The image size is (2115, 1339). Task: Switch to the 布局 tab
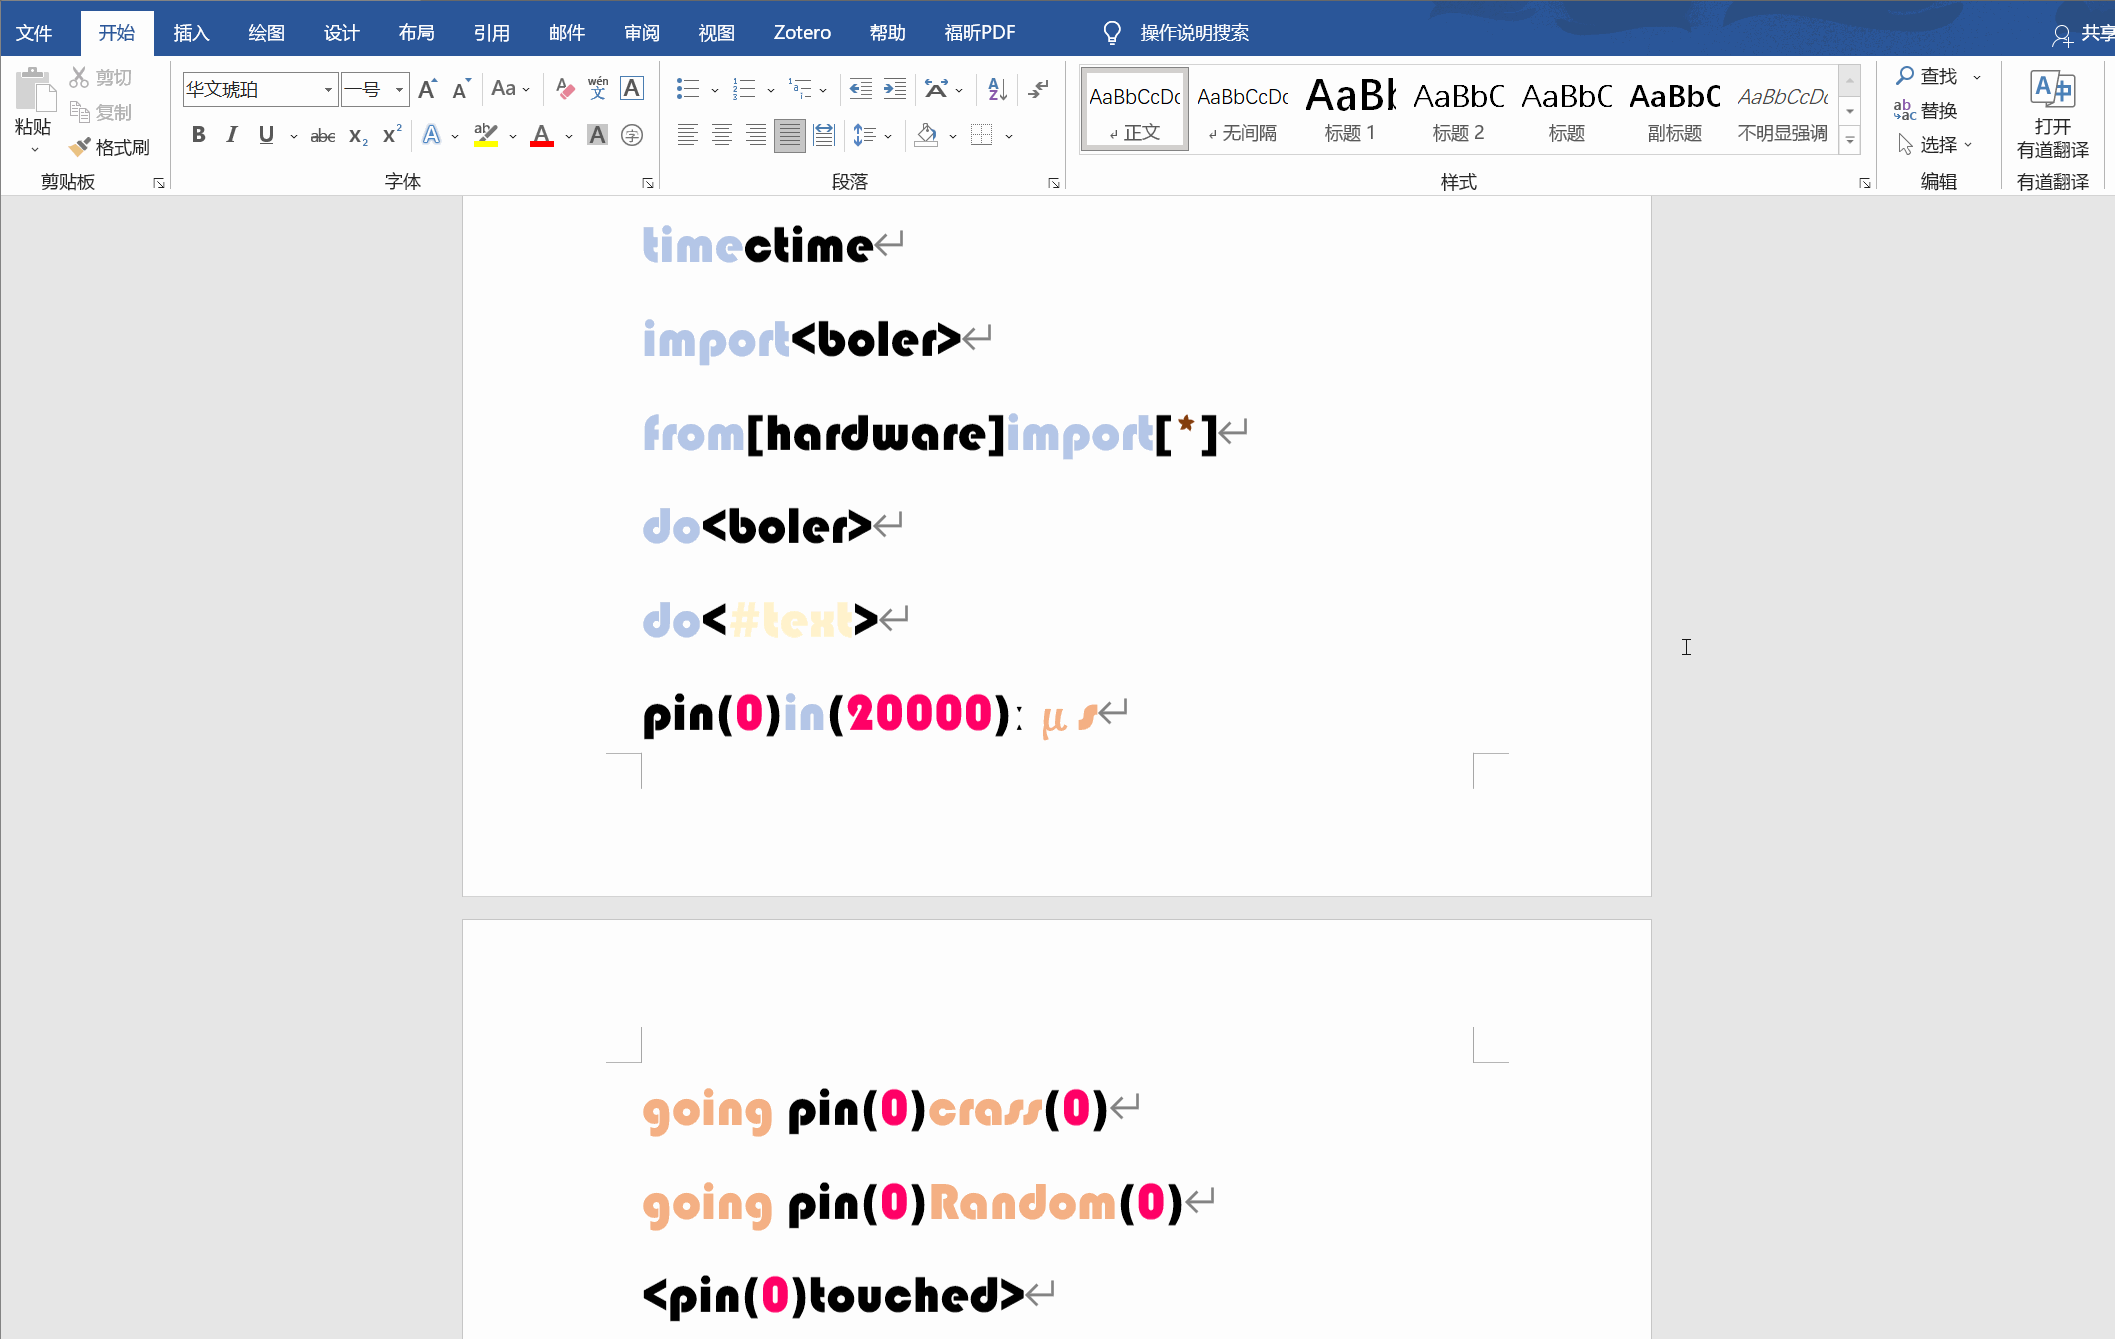pos(416,33)
